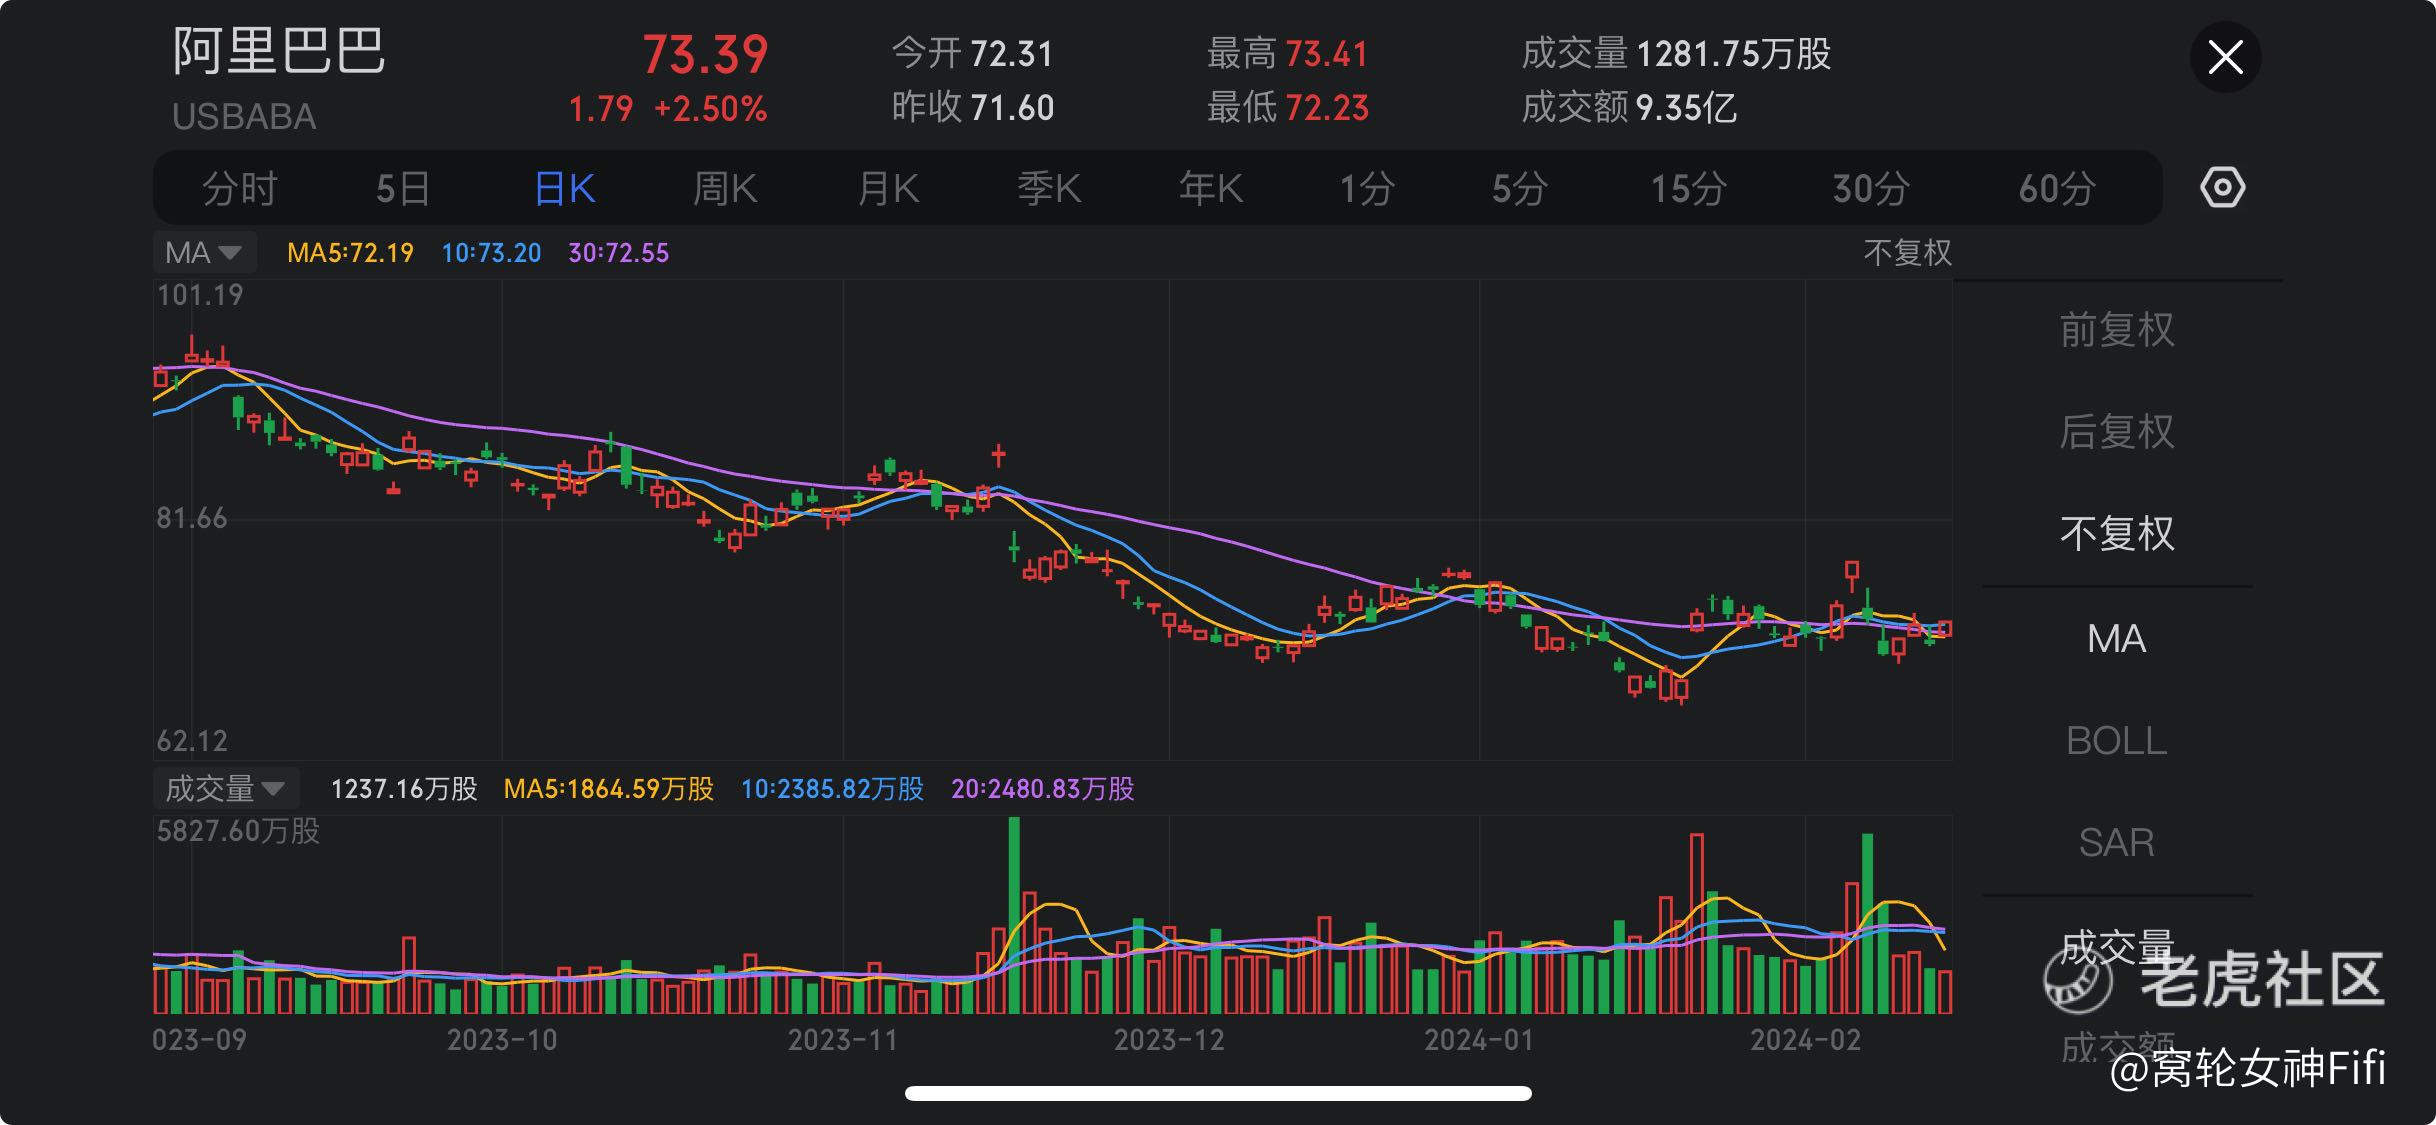
Task: Tap the 60分 interval button
Action: (2056, 188)
